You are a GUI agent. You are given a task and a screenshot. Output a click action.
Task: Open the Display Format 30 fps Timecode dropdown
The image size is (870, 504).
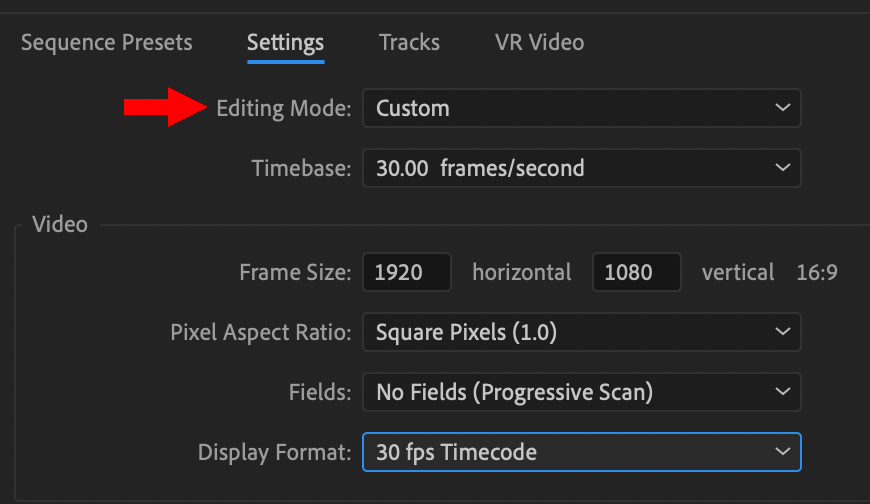click(581, 452)
